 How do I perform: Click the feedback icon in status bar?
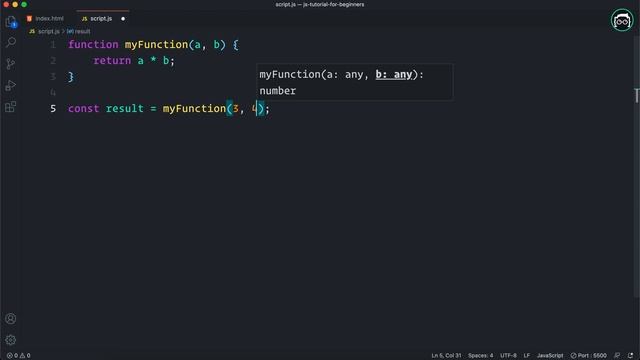617,356
